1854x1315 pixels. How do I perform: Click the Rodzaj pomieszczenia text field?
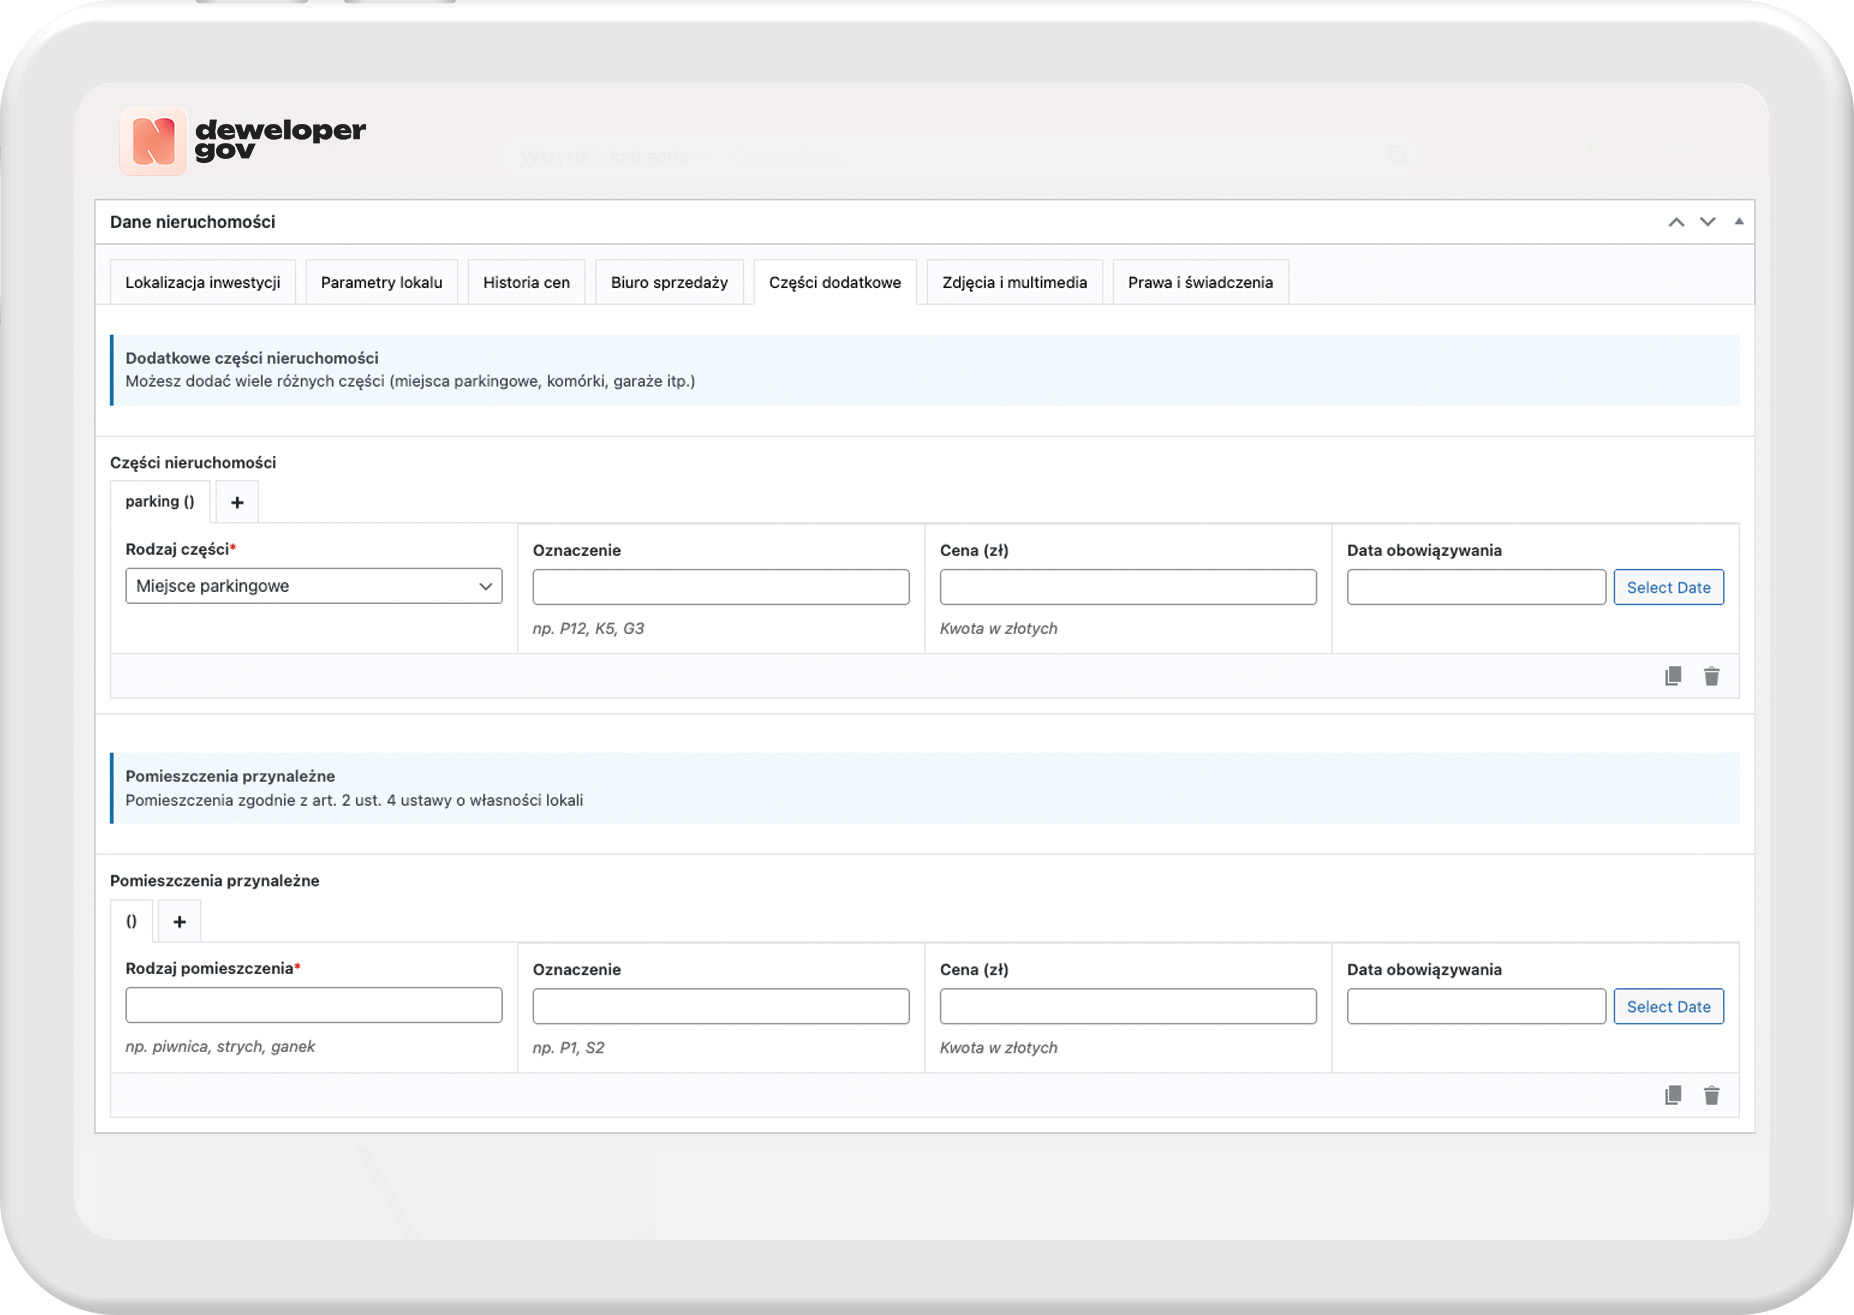pos(313,1005)
